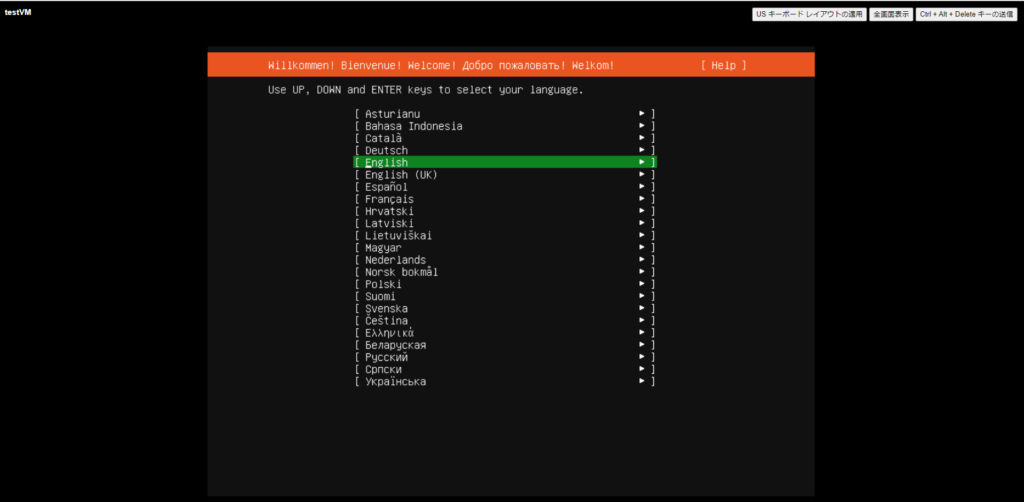Image resolution: width=1024 pixels, height=502 pixels.
Task: Click the arrow beside Polski
Action: click(x=643, y=285)
